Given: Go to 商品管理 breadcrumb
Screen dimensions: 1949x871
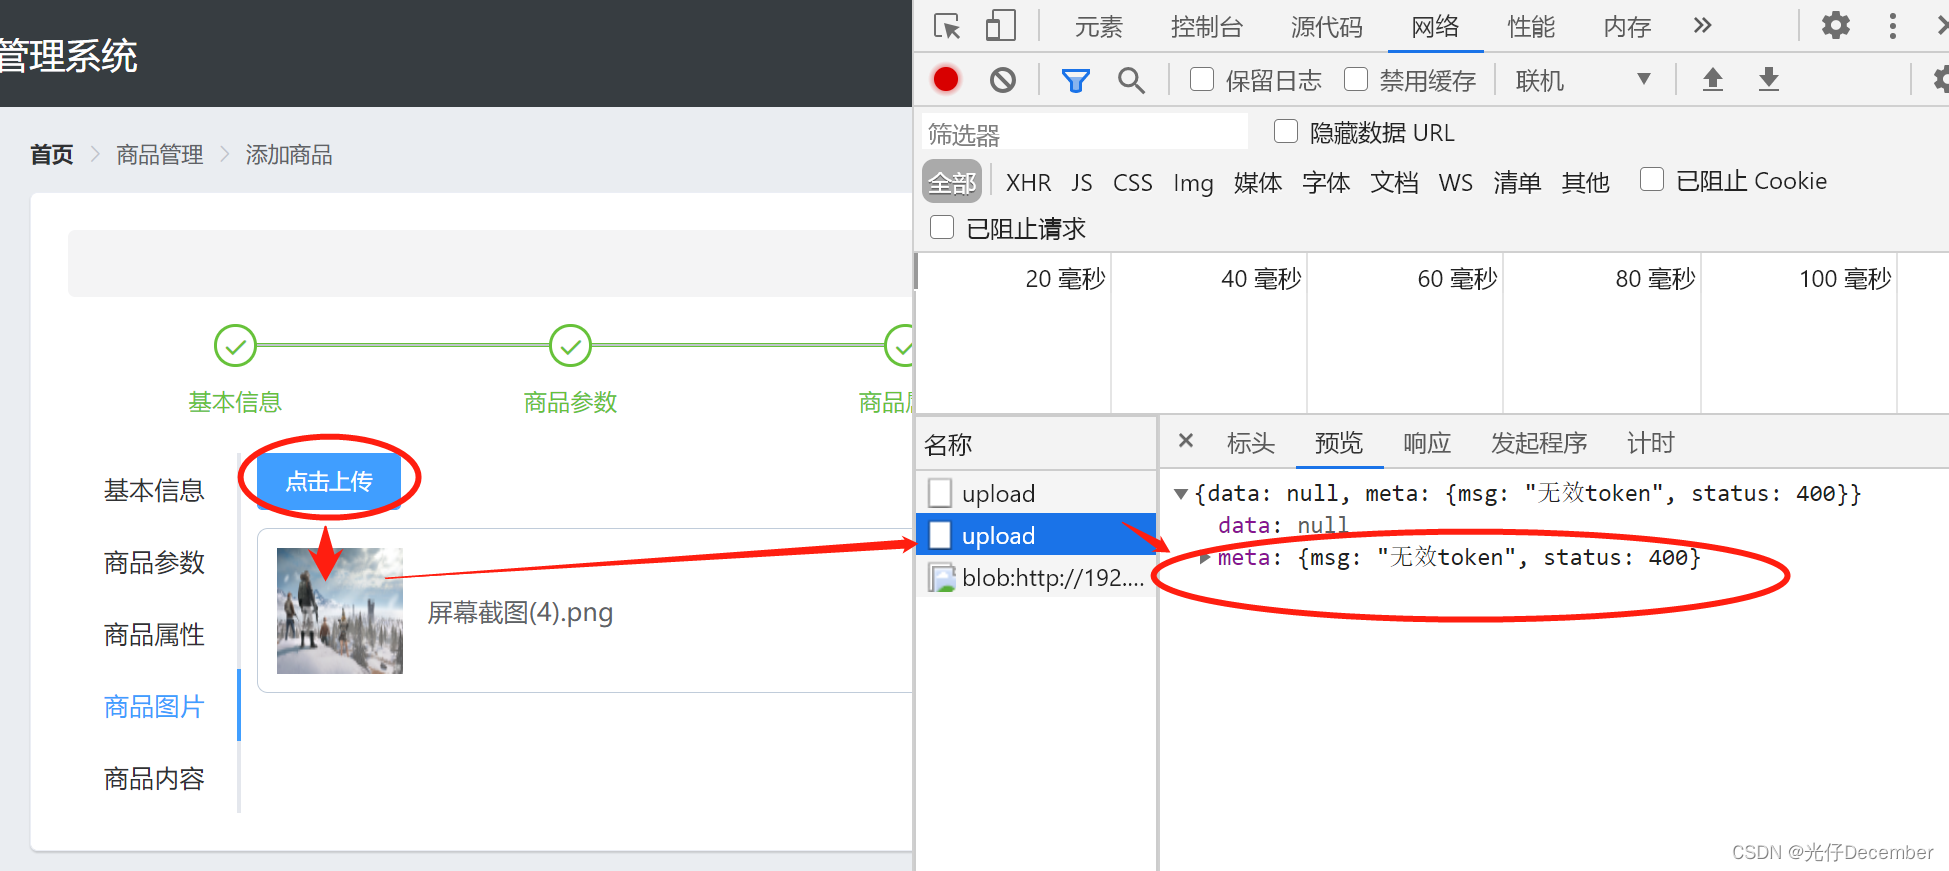Looking at the screenshot, I should [x=160, y=155].
